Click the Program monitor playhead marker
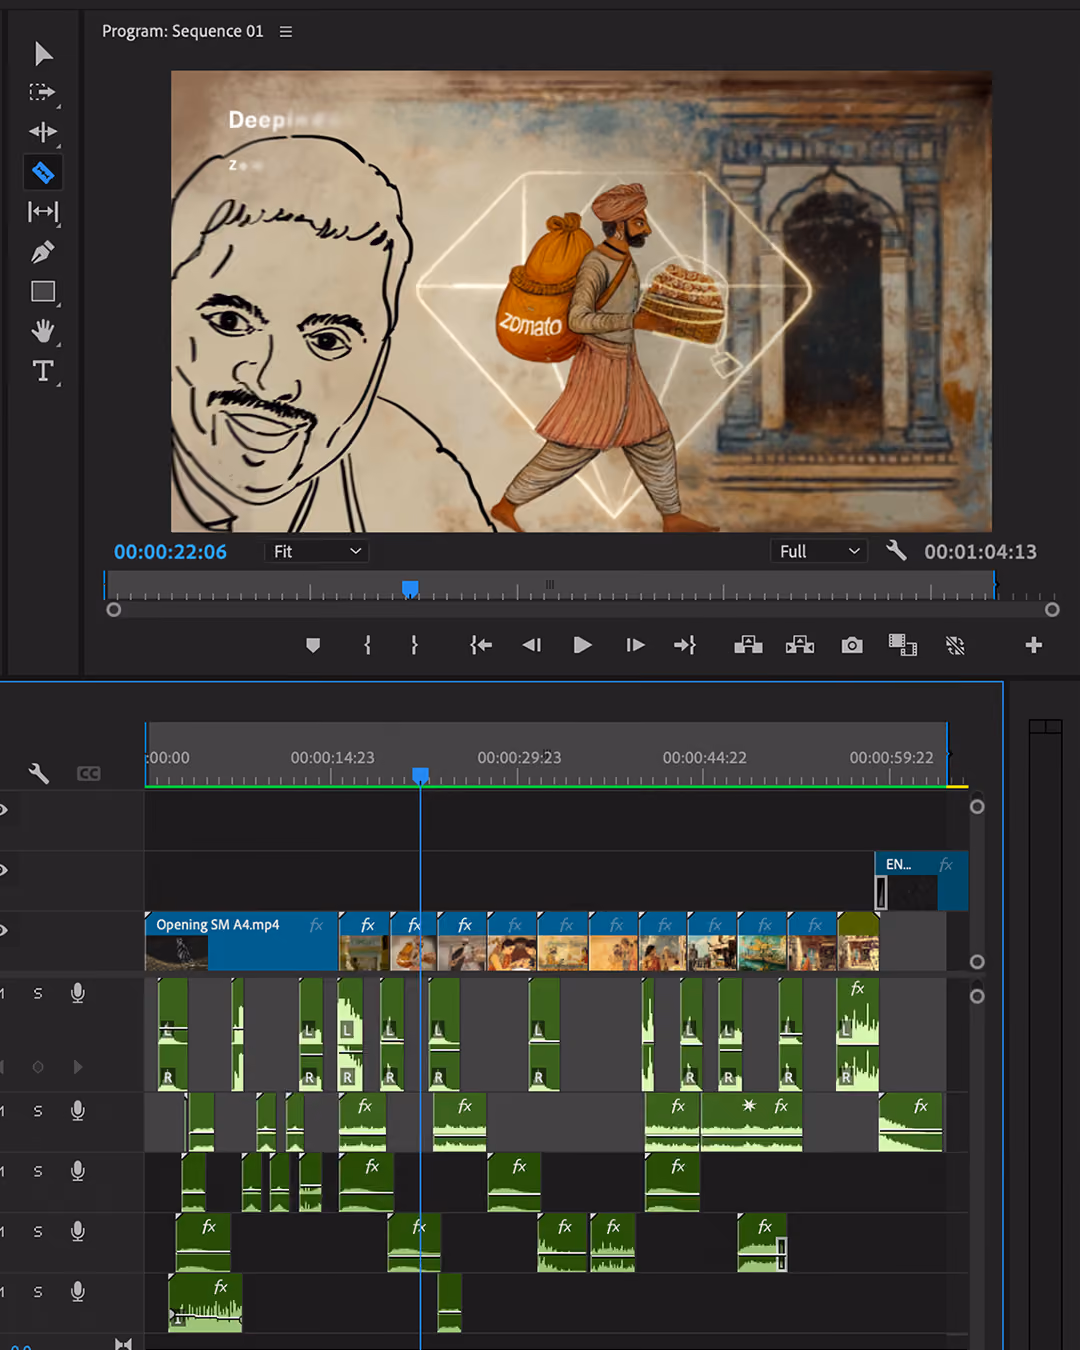The height and width of the screenshot is (1350, 1080). click(x=410, y=588)
